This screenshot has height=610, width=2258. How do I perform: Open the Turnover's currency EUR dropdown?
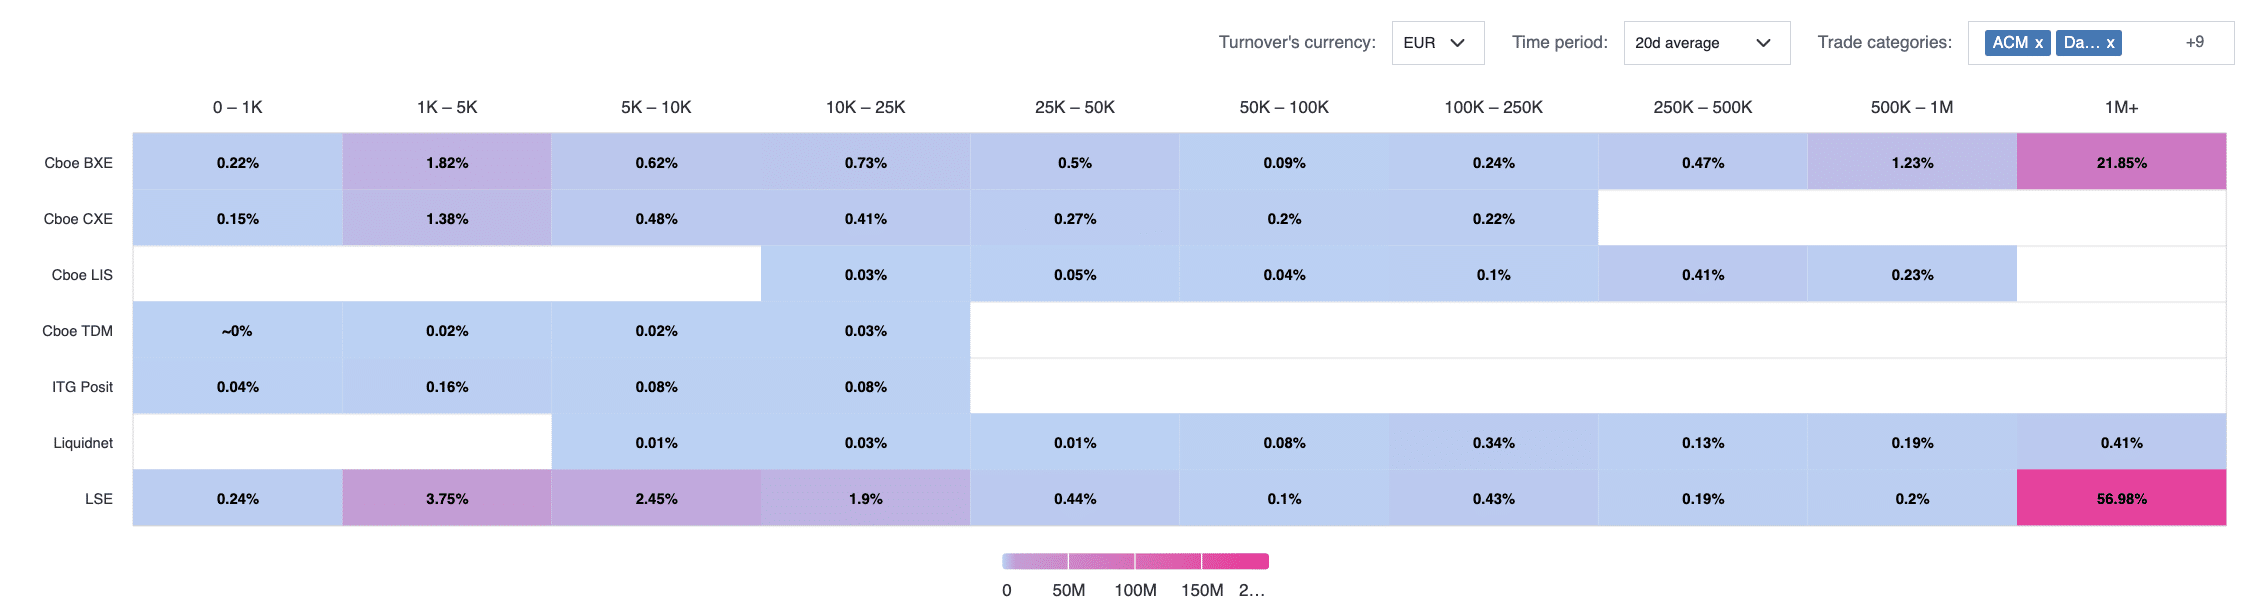pos(1437,43)
